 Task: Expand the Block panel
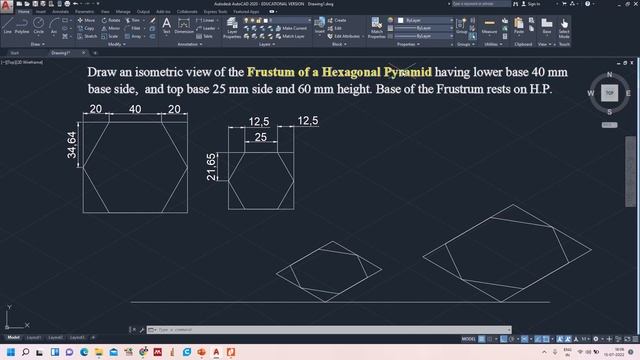(x=339, y=44)
